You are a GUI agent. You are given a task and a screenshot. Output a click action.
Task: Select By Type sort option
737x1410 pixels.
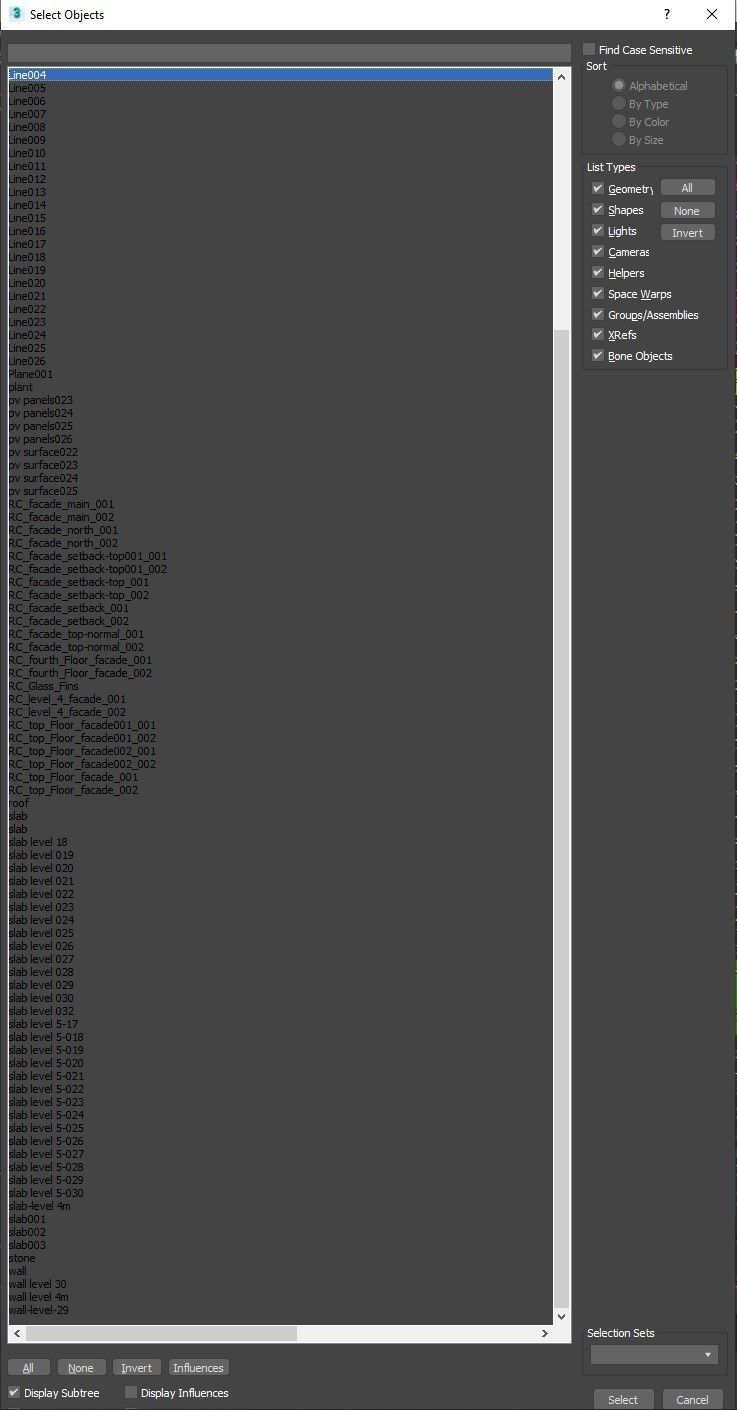click(619, 104)
